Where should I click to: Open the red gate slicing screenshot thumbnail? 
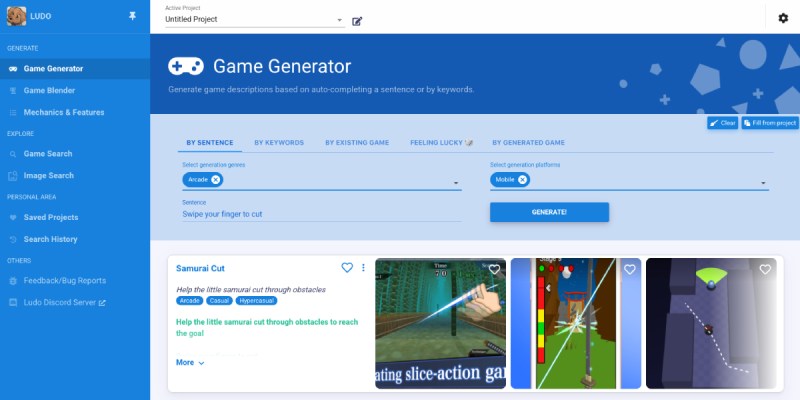576,323
